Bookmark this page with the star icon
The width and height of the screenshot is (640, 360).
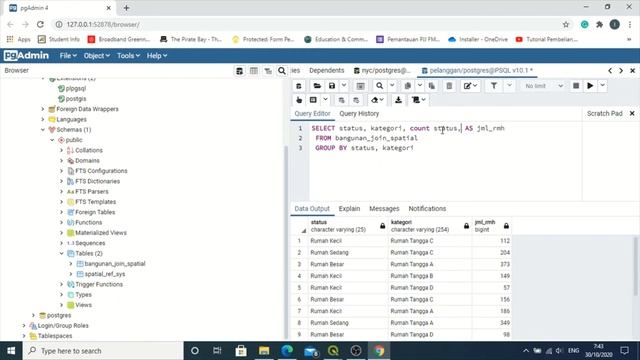[566, 24]
